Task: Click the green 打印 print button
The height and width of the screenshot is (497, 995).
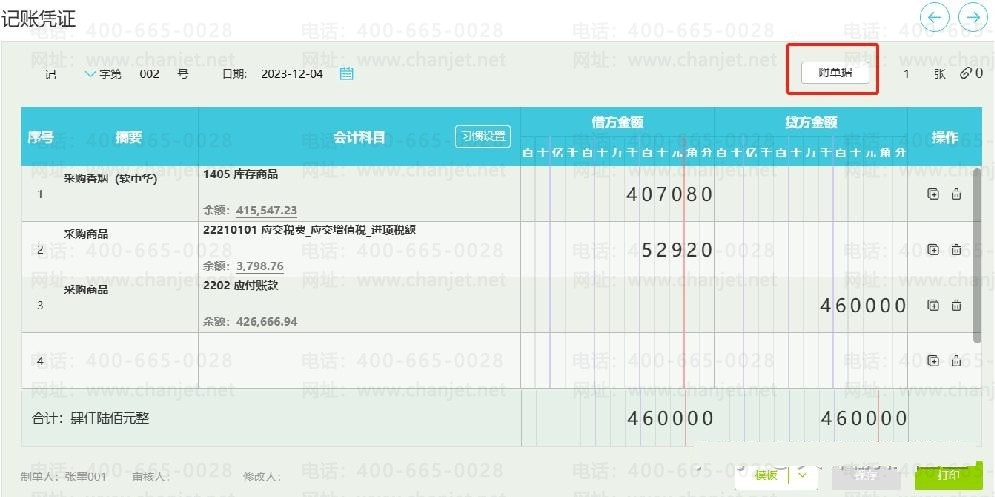Action: [949, 475]
